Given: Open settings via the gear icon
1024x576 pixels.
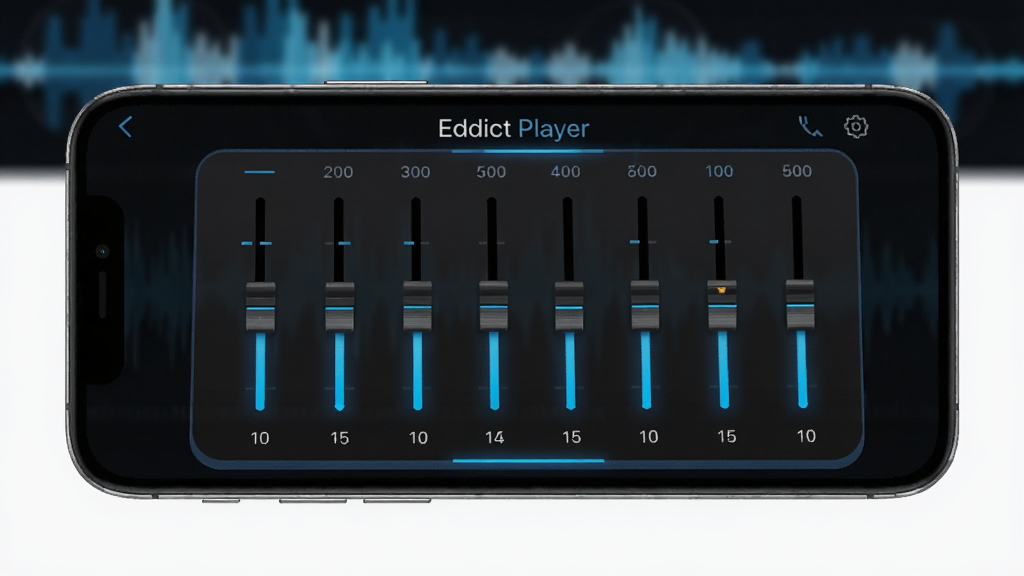Looking at the screenshot, I should [x=856, y=127].
